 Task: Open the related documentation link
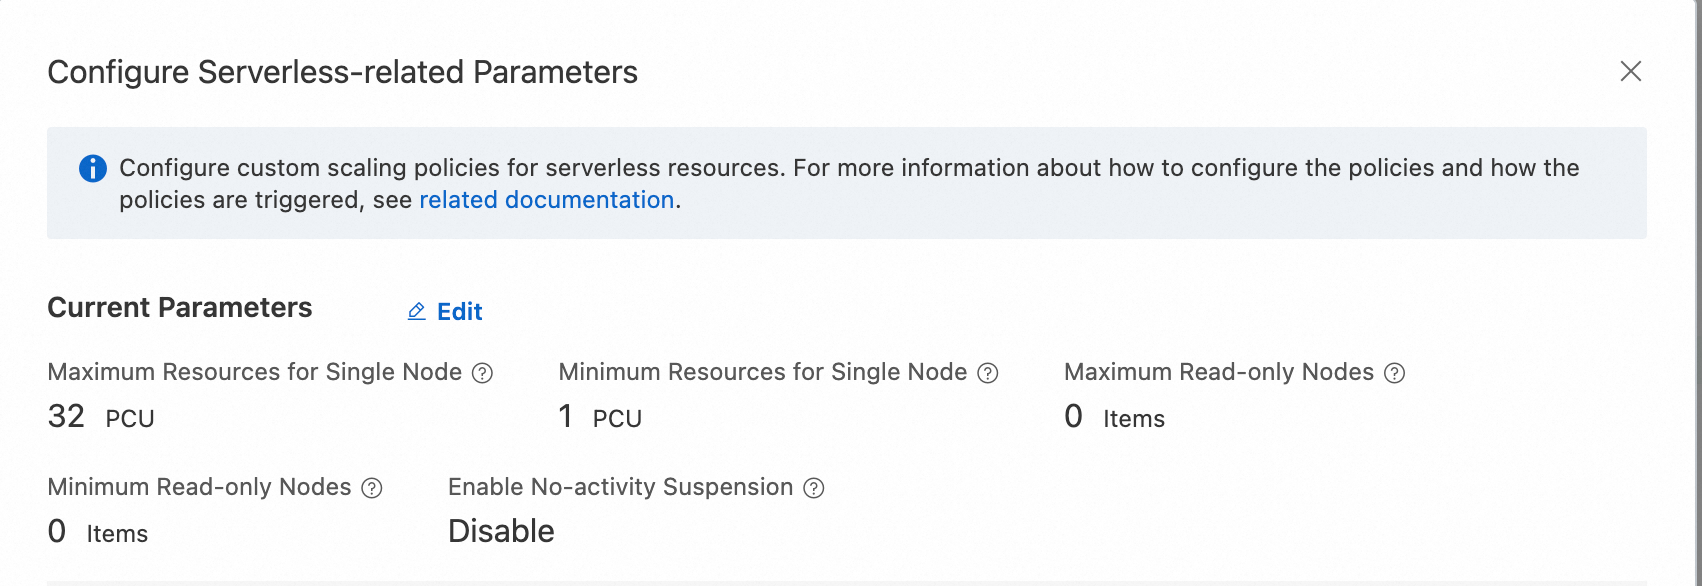[546, 200]
